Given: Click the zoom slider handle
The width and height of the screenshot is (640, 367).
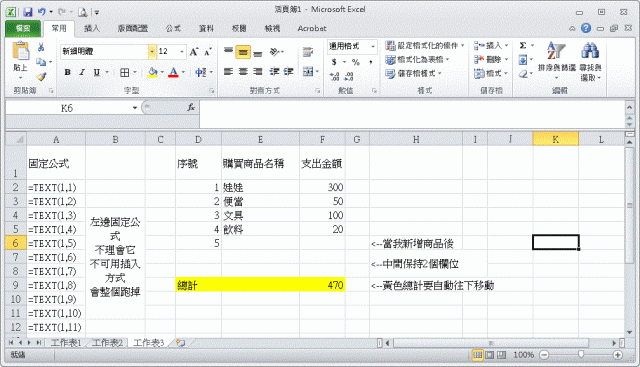Looking at the screenshot, I should [x=581, y=355].
